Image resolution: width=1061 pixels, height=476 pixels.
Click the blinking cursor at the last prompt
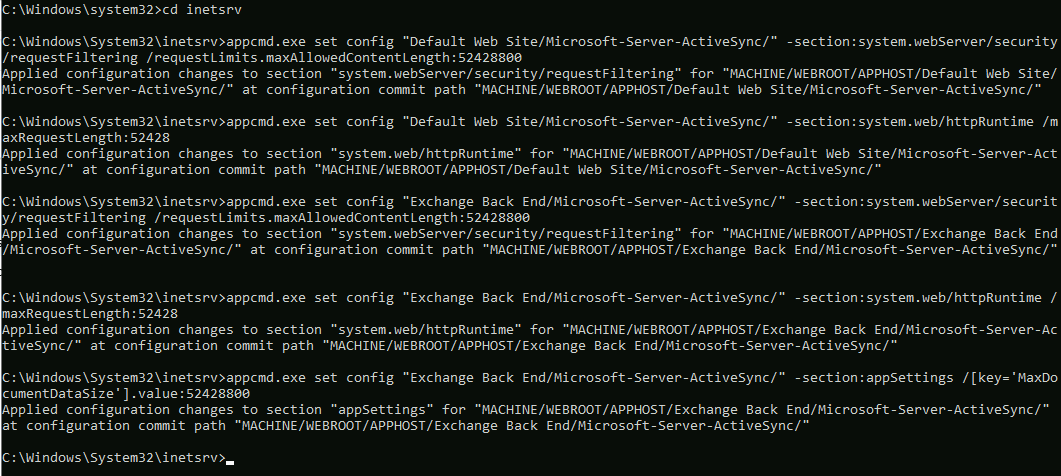click(230, 462)
